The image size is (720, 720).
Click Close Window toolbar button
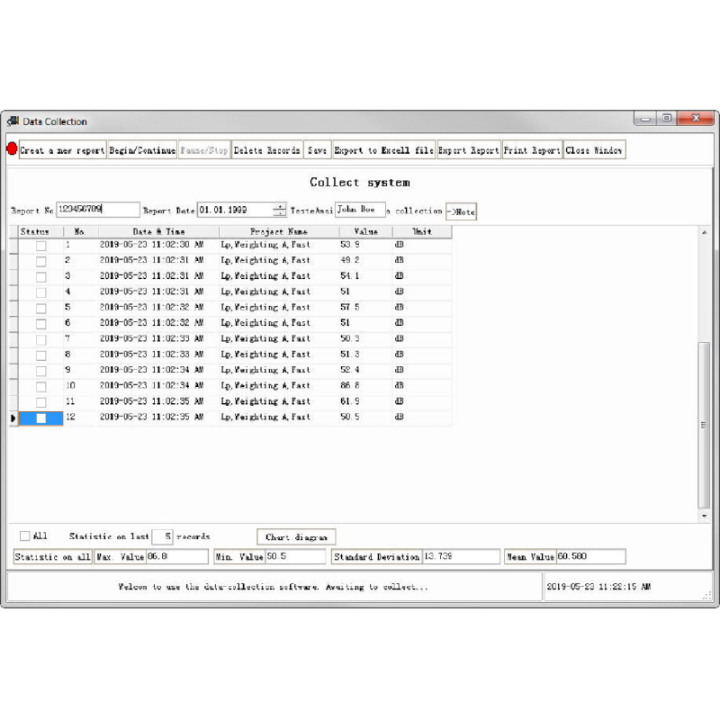594,150
